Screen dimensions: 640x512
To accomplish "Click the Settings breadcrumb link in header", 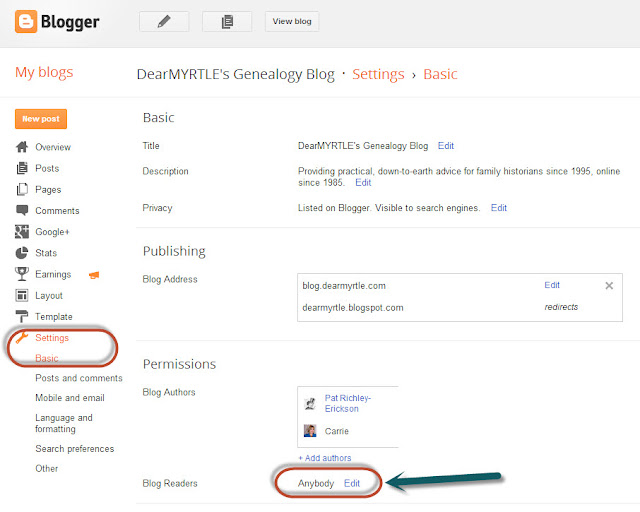I will click(378, 74).
